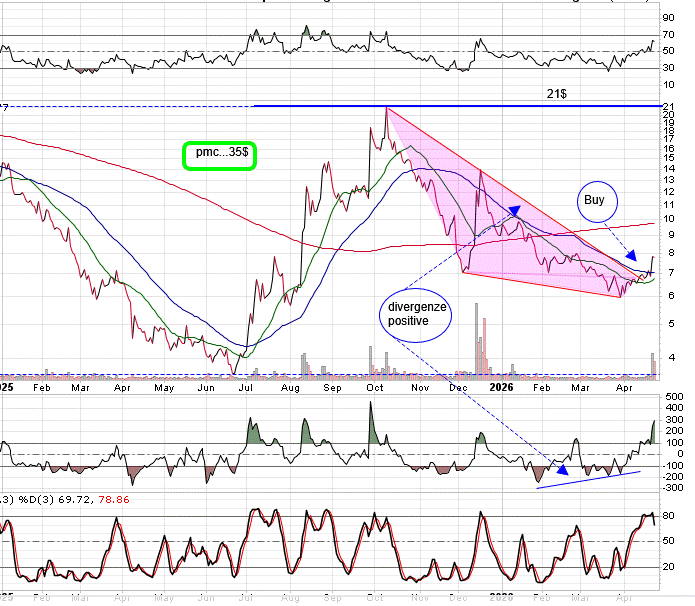Click the '90' level on the RSI scale
Viewport: 695px width, 606px height.
point(668,17)
